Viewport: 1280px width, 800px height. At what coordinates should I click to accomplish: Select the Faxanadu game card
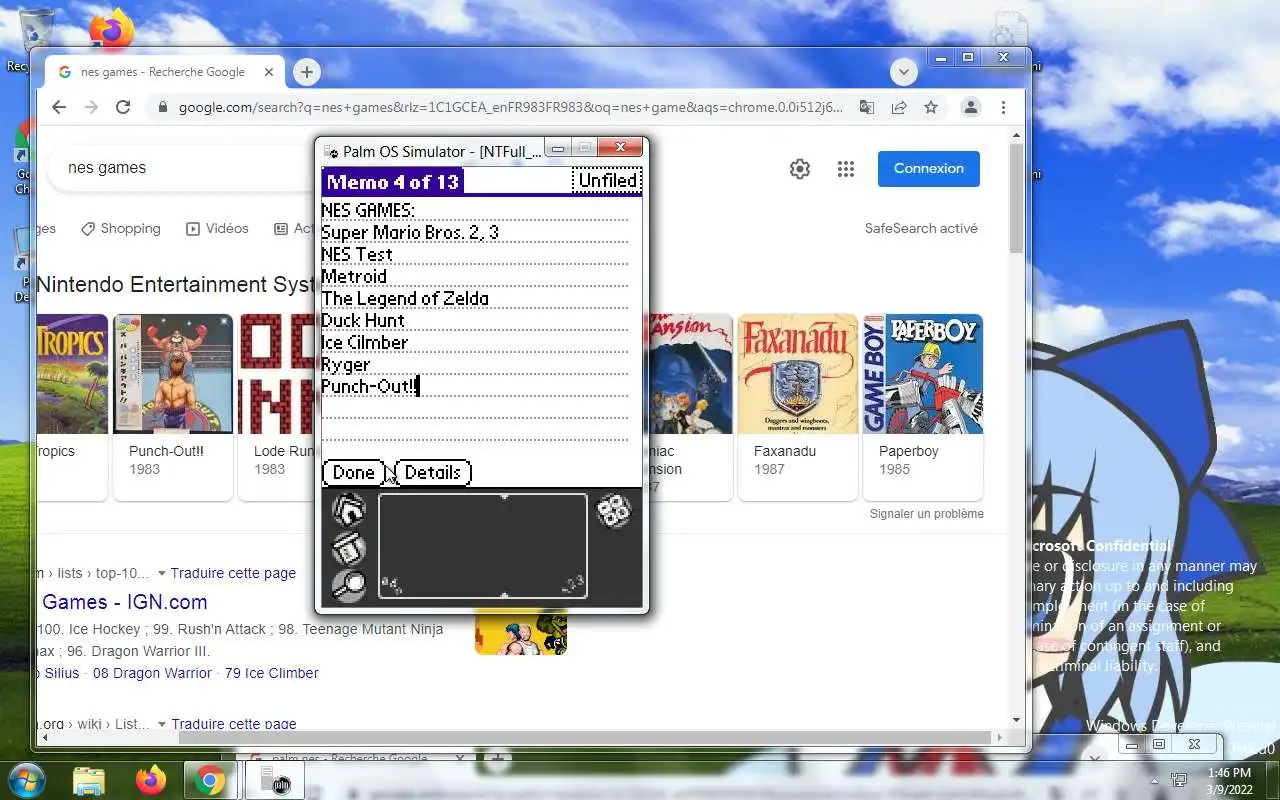[798, 407]
